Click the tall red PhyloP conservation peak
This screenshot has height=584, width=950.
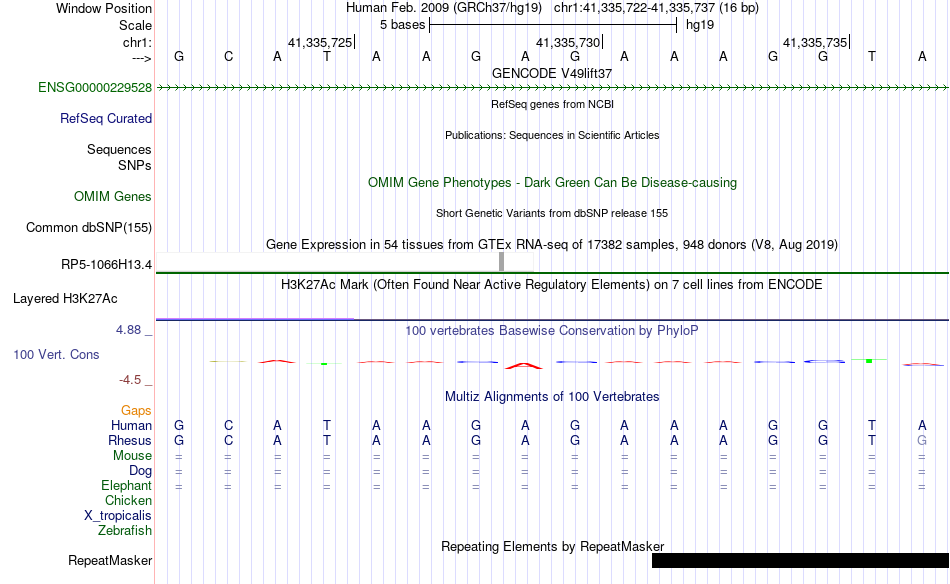tap(525, 365)
